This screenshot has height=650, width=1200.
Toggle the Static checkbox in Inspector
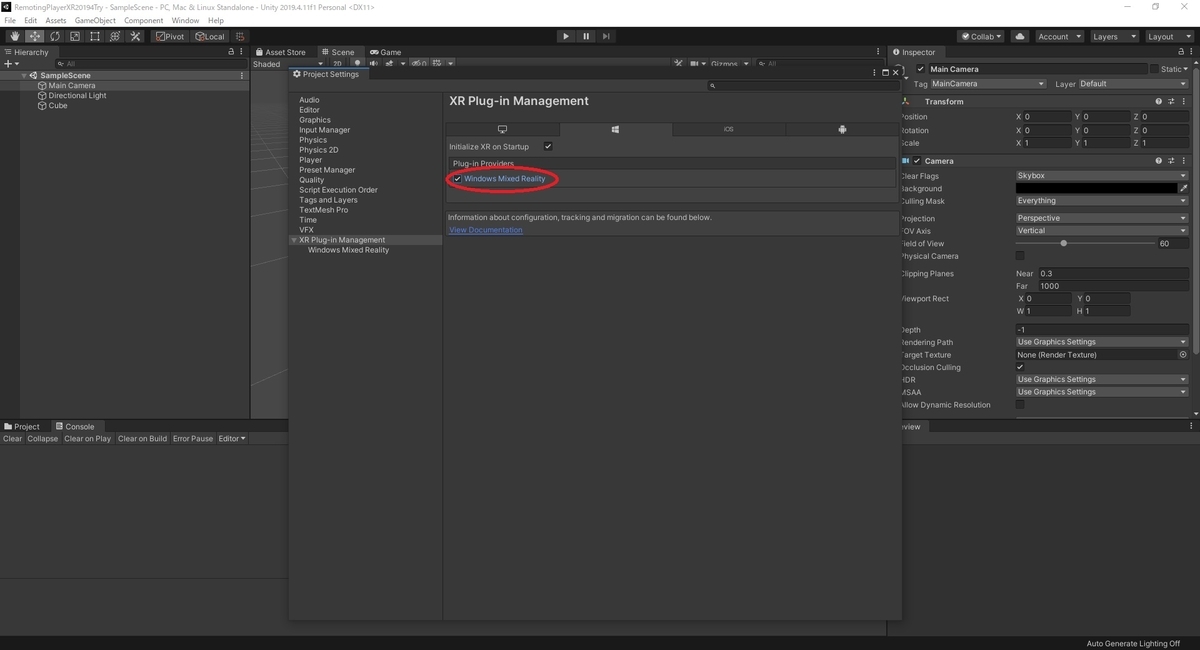click(1154, 69)
